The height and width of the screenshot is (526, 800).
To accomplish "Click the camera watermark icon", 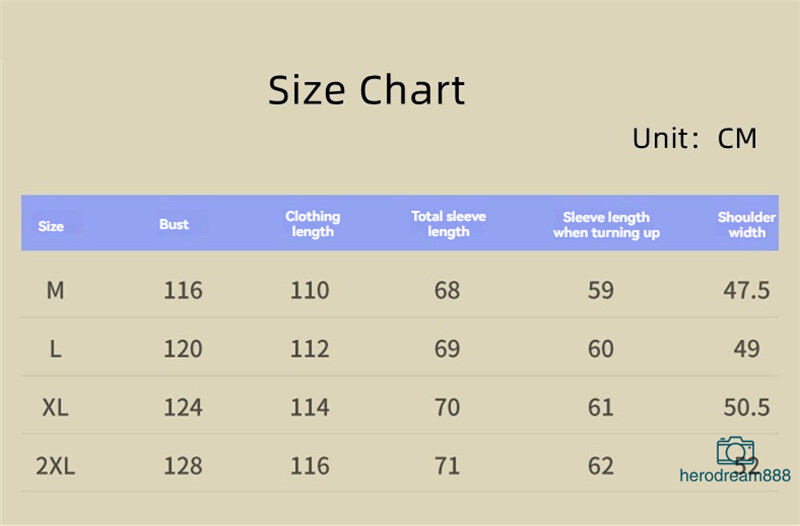I will pyautogui.click(x=735, y=450).
